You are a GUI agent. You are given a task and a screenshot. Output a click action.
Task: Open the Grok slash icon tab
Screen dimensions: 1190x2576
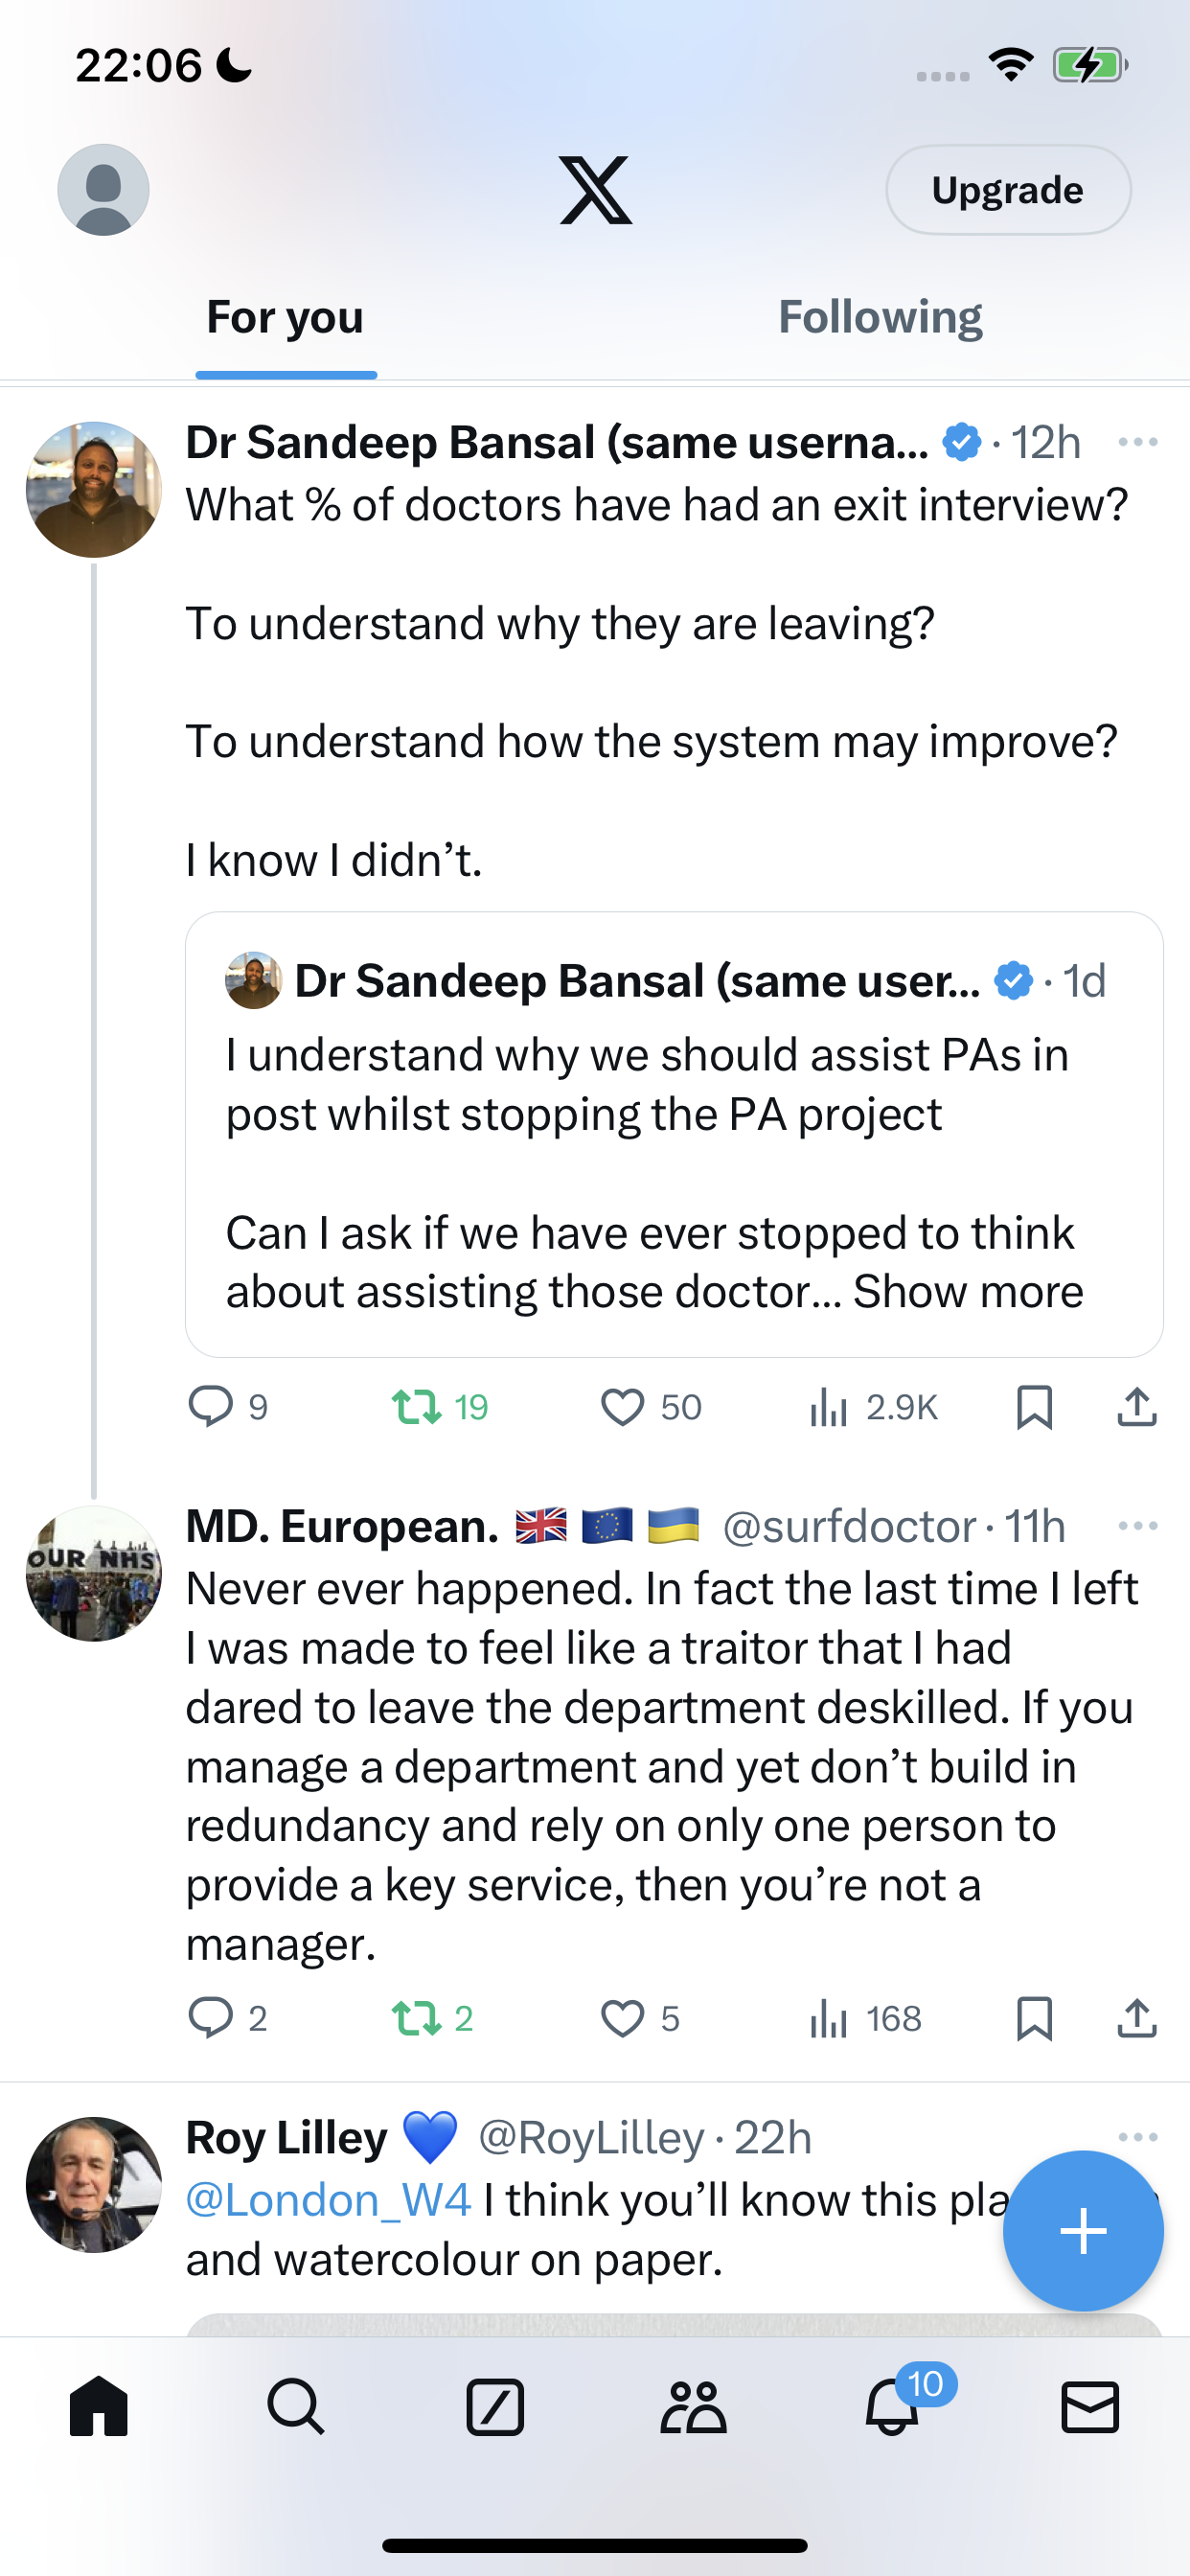(x=495, y=2406)
